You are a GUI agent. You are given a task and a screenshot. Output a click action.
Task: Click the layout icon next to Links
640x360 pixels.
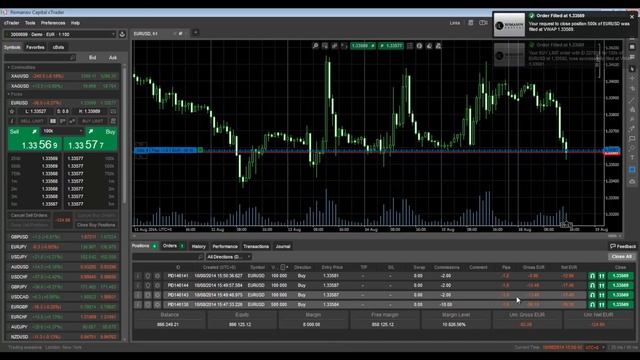471,23
